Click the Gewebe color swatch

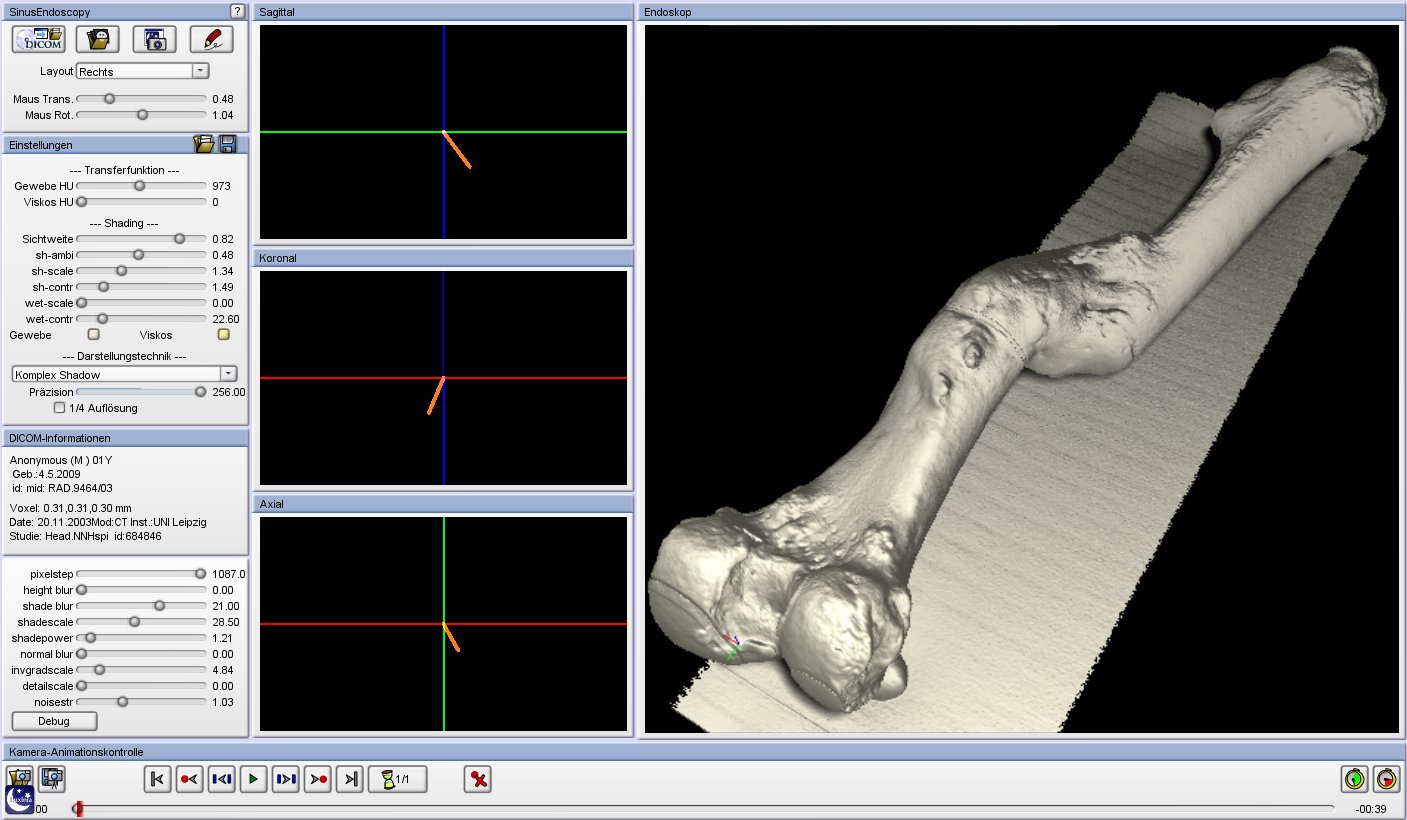(94, 335)
